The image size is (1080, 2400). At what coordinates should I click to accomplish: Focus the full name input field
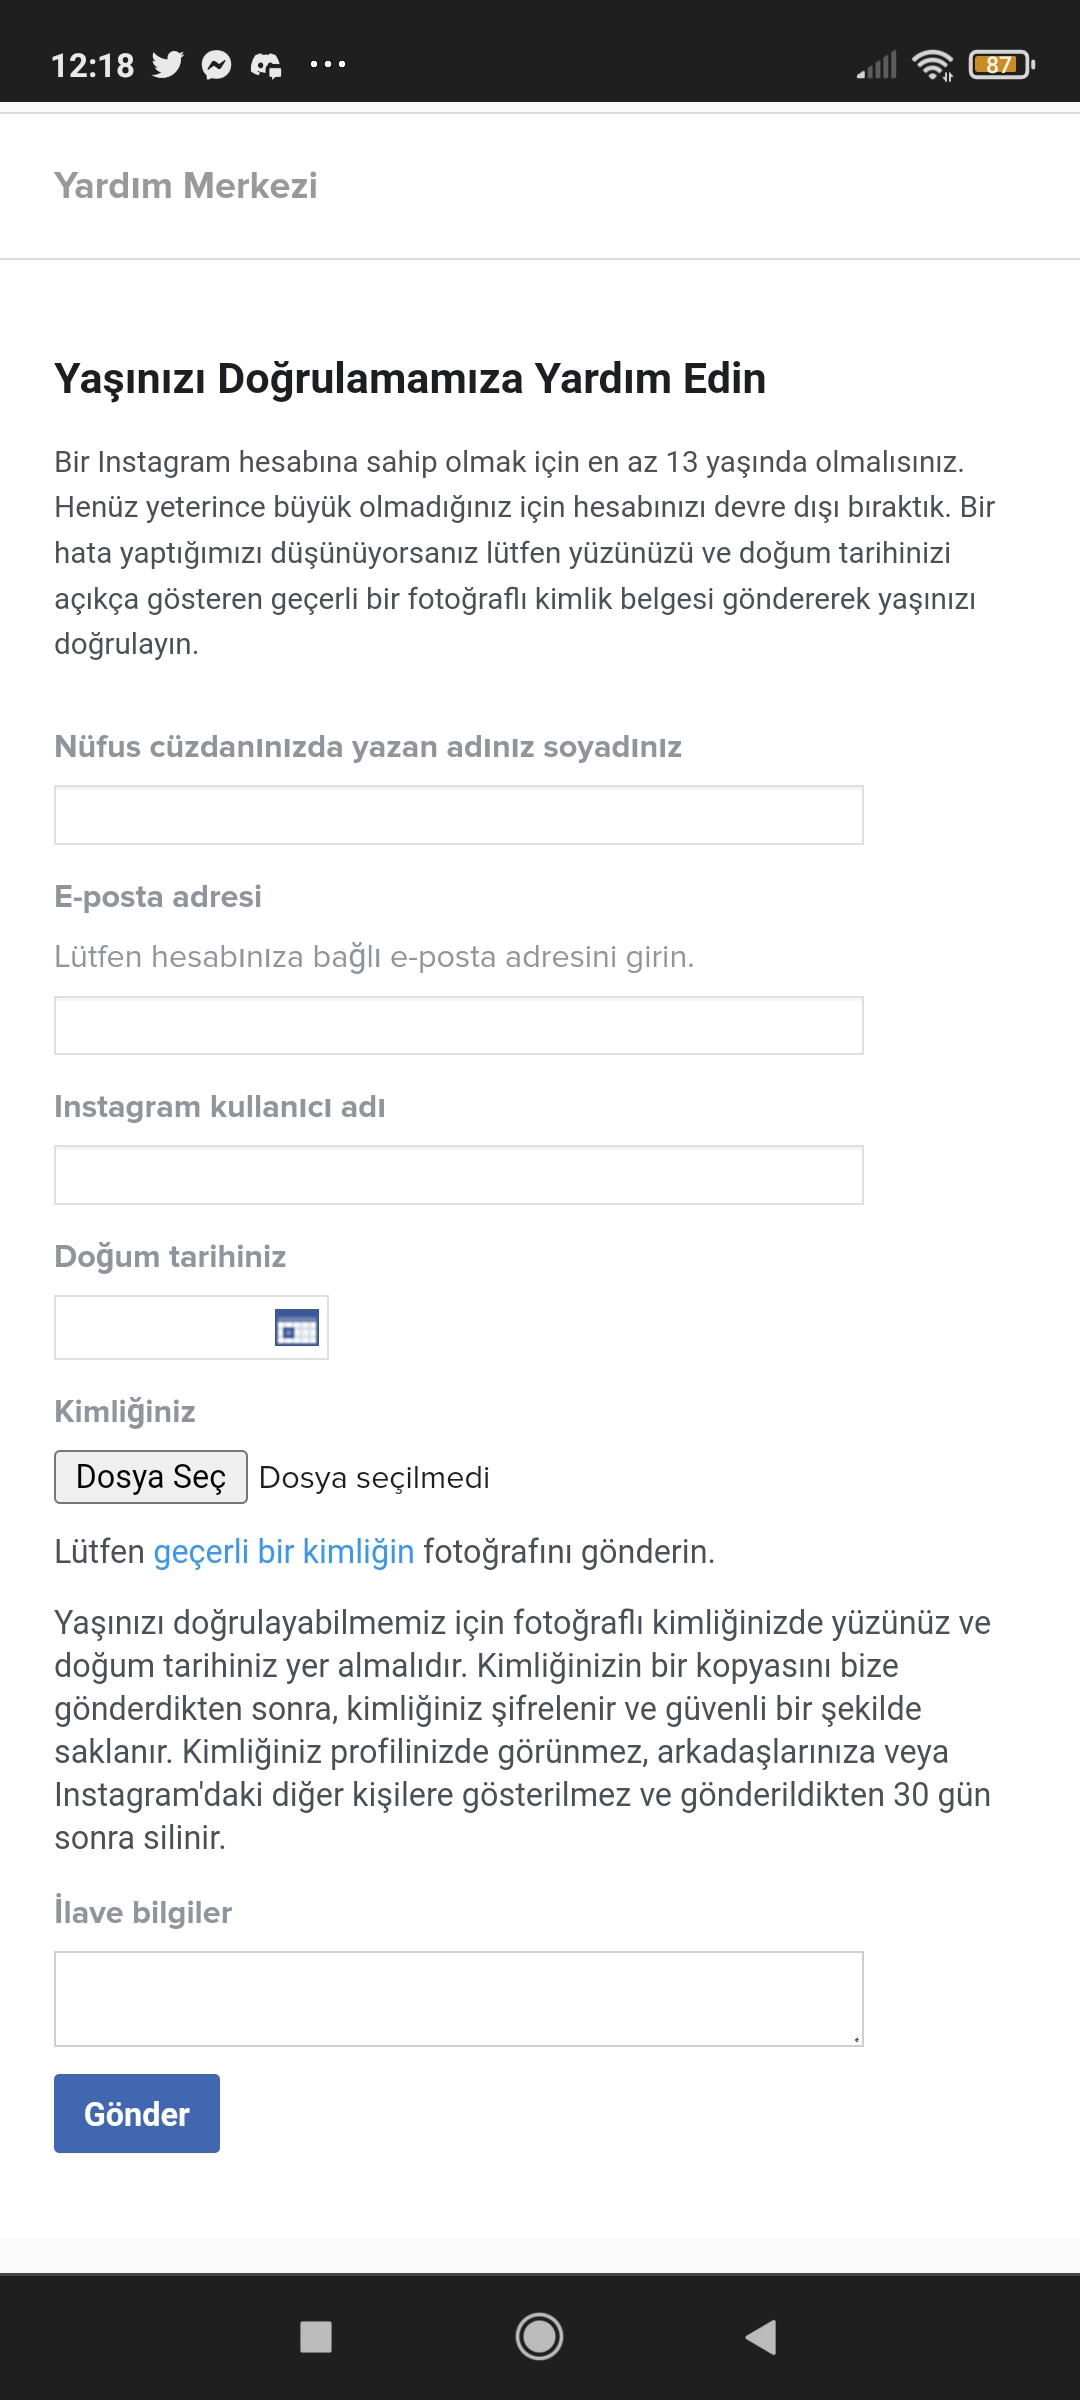(x=459, y=815)
